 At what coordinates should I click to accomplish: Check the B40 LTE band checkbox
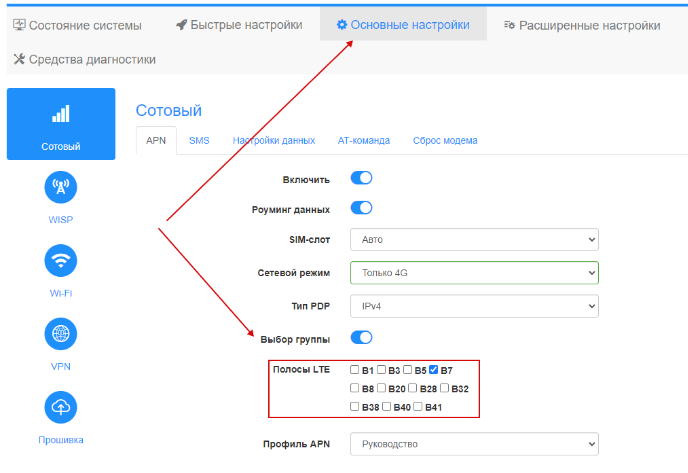386,406
